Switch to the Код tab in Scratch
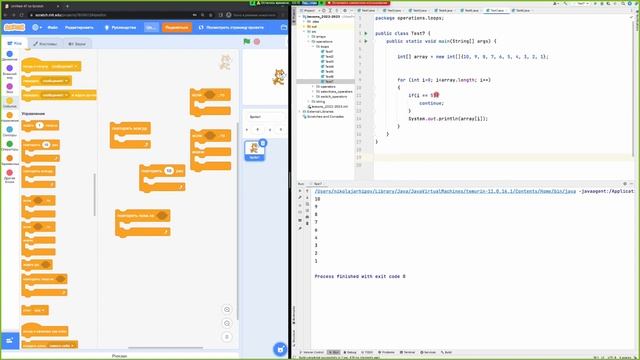This screenshot has height=360, width=640. point(15,43)
